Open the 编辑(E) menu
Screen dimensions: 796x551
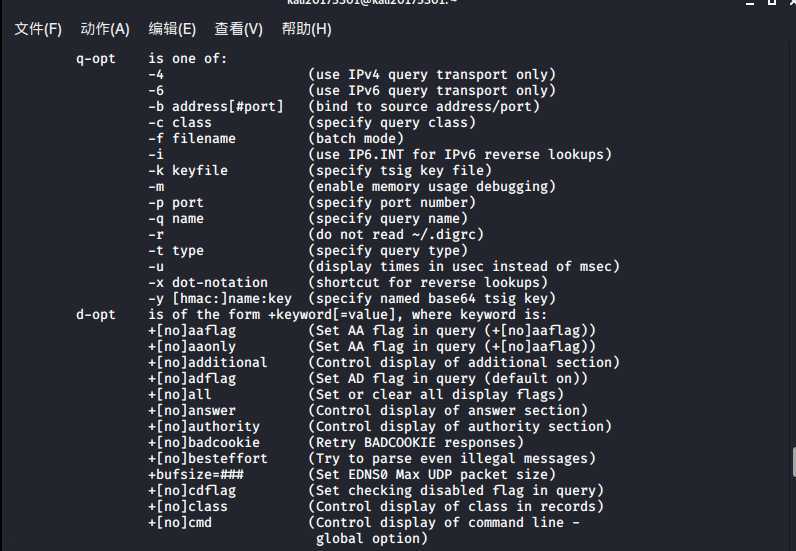[x=172, y=29]
